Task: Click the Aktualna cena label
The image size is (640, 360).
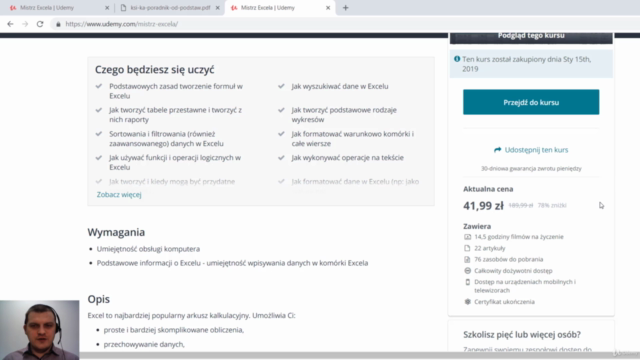Action: pos(488,189)
